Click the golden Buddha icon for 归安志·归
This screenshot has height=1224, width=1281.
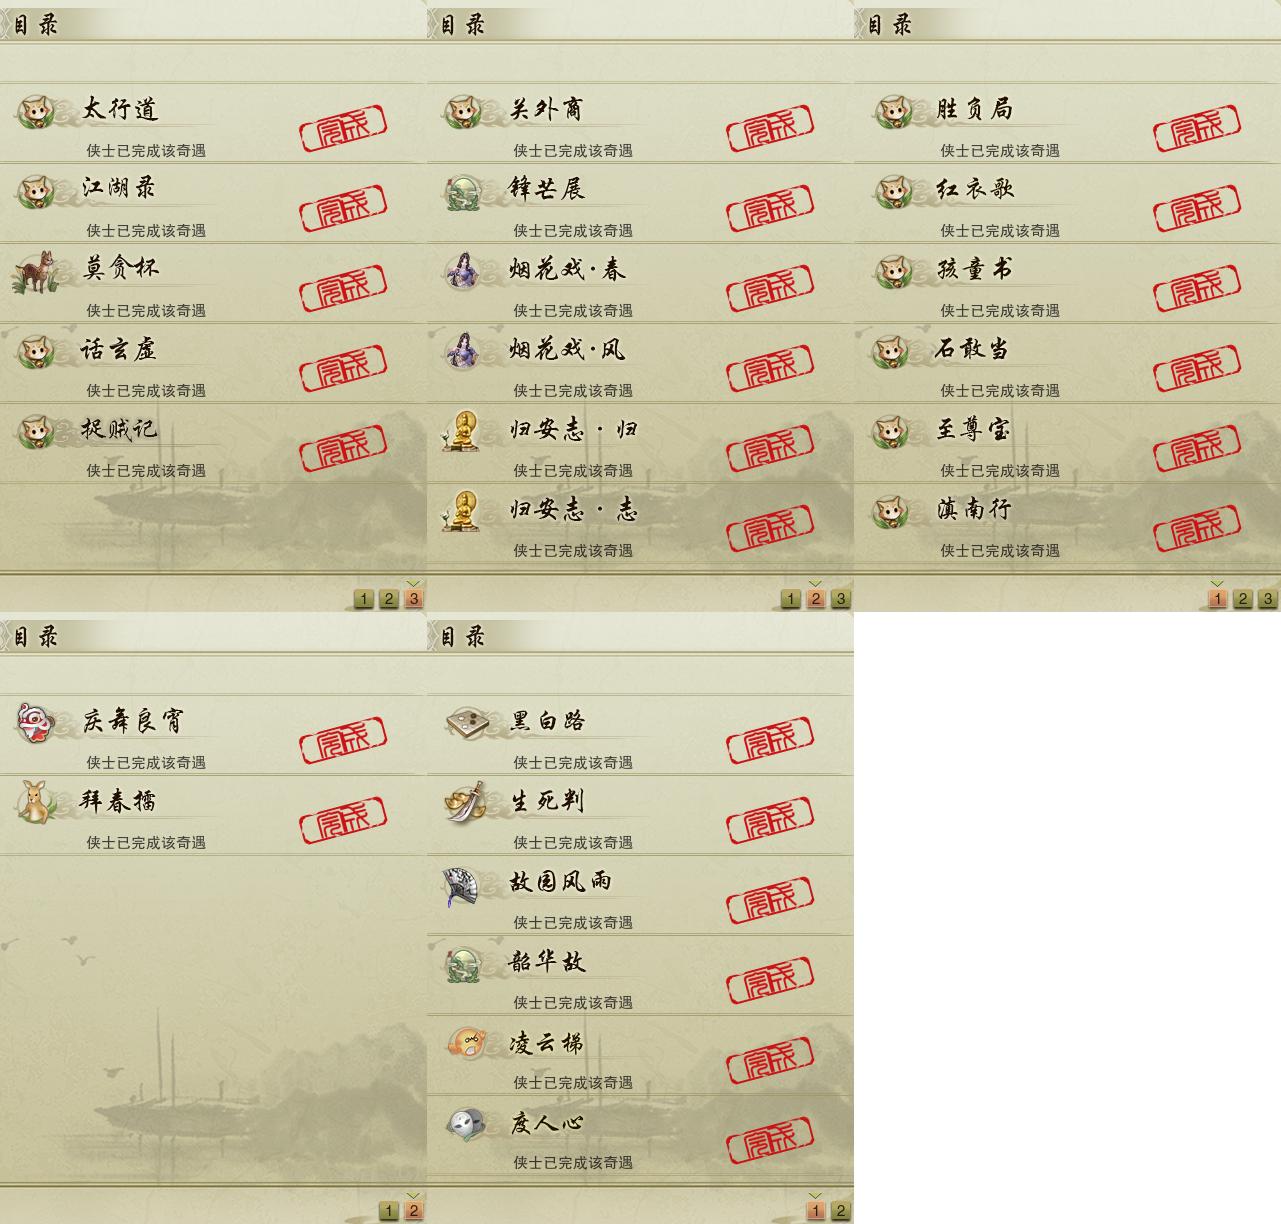[x=463, y=431]
